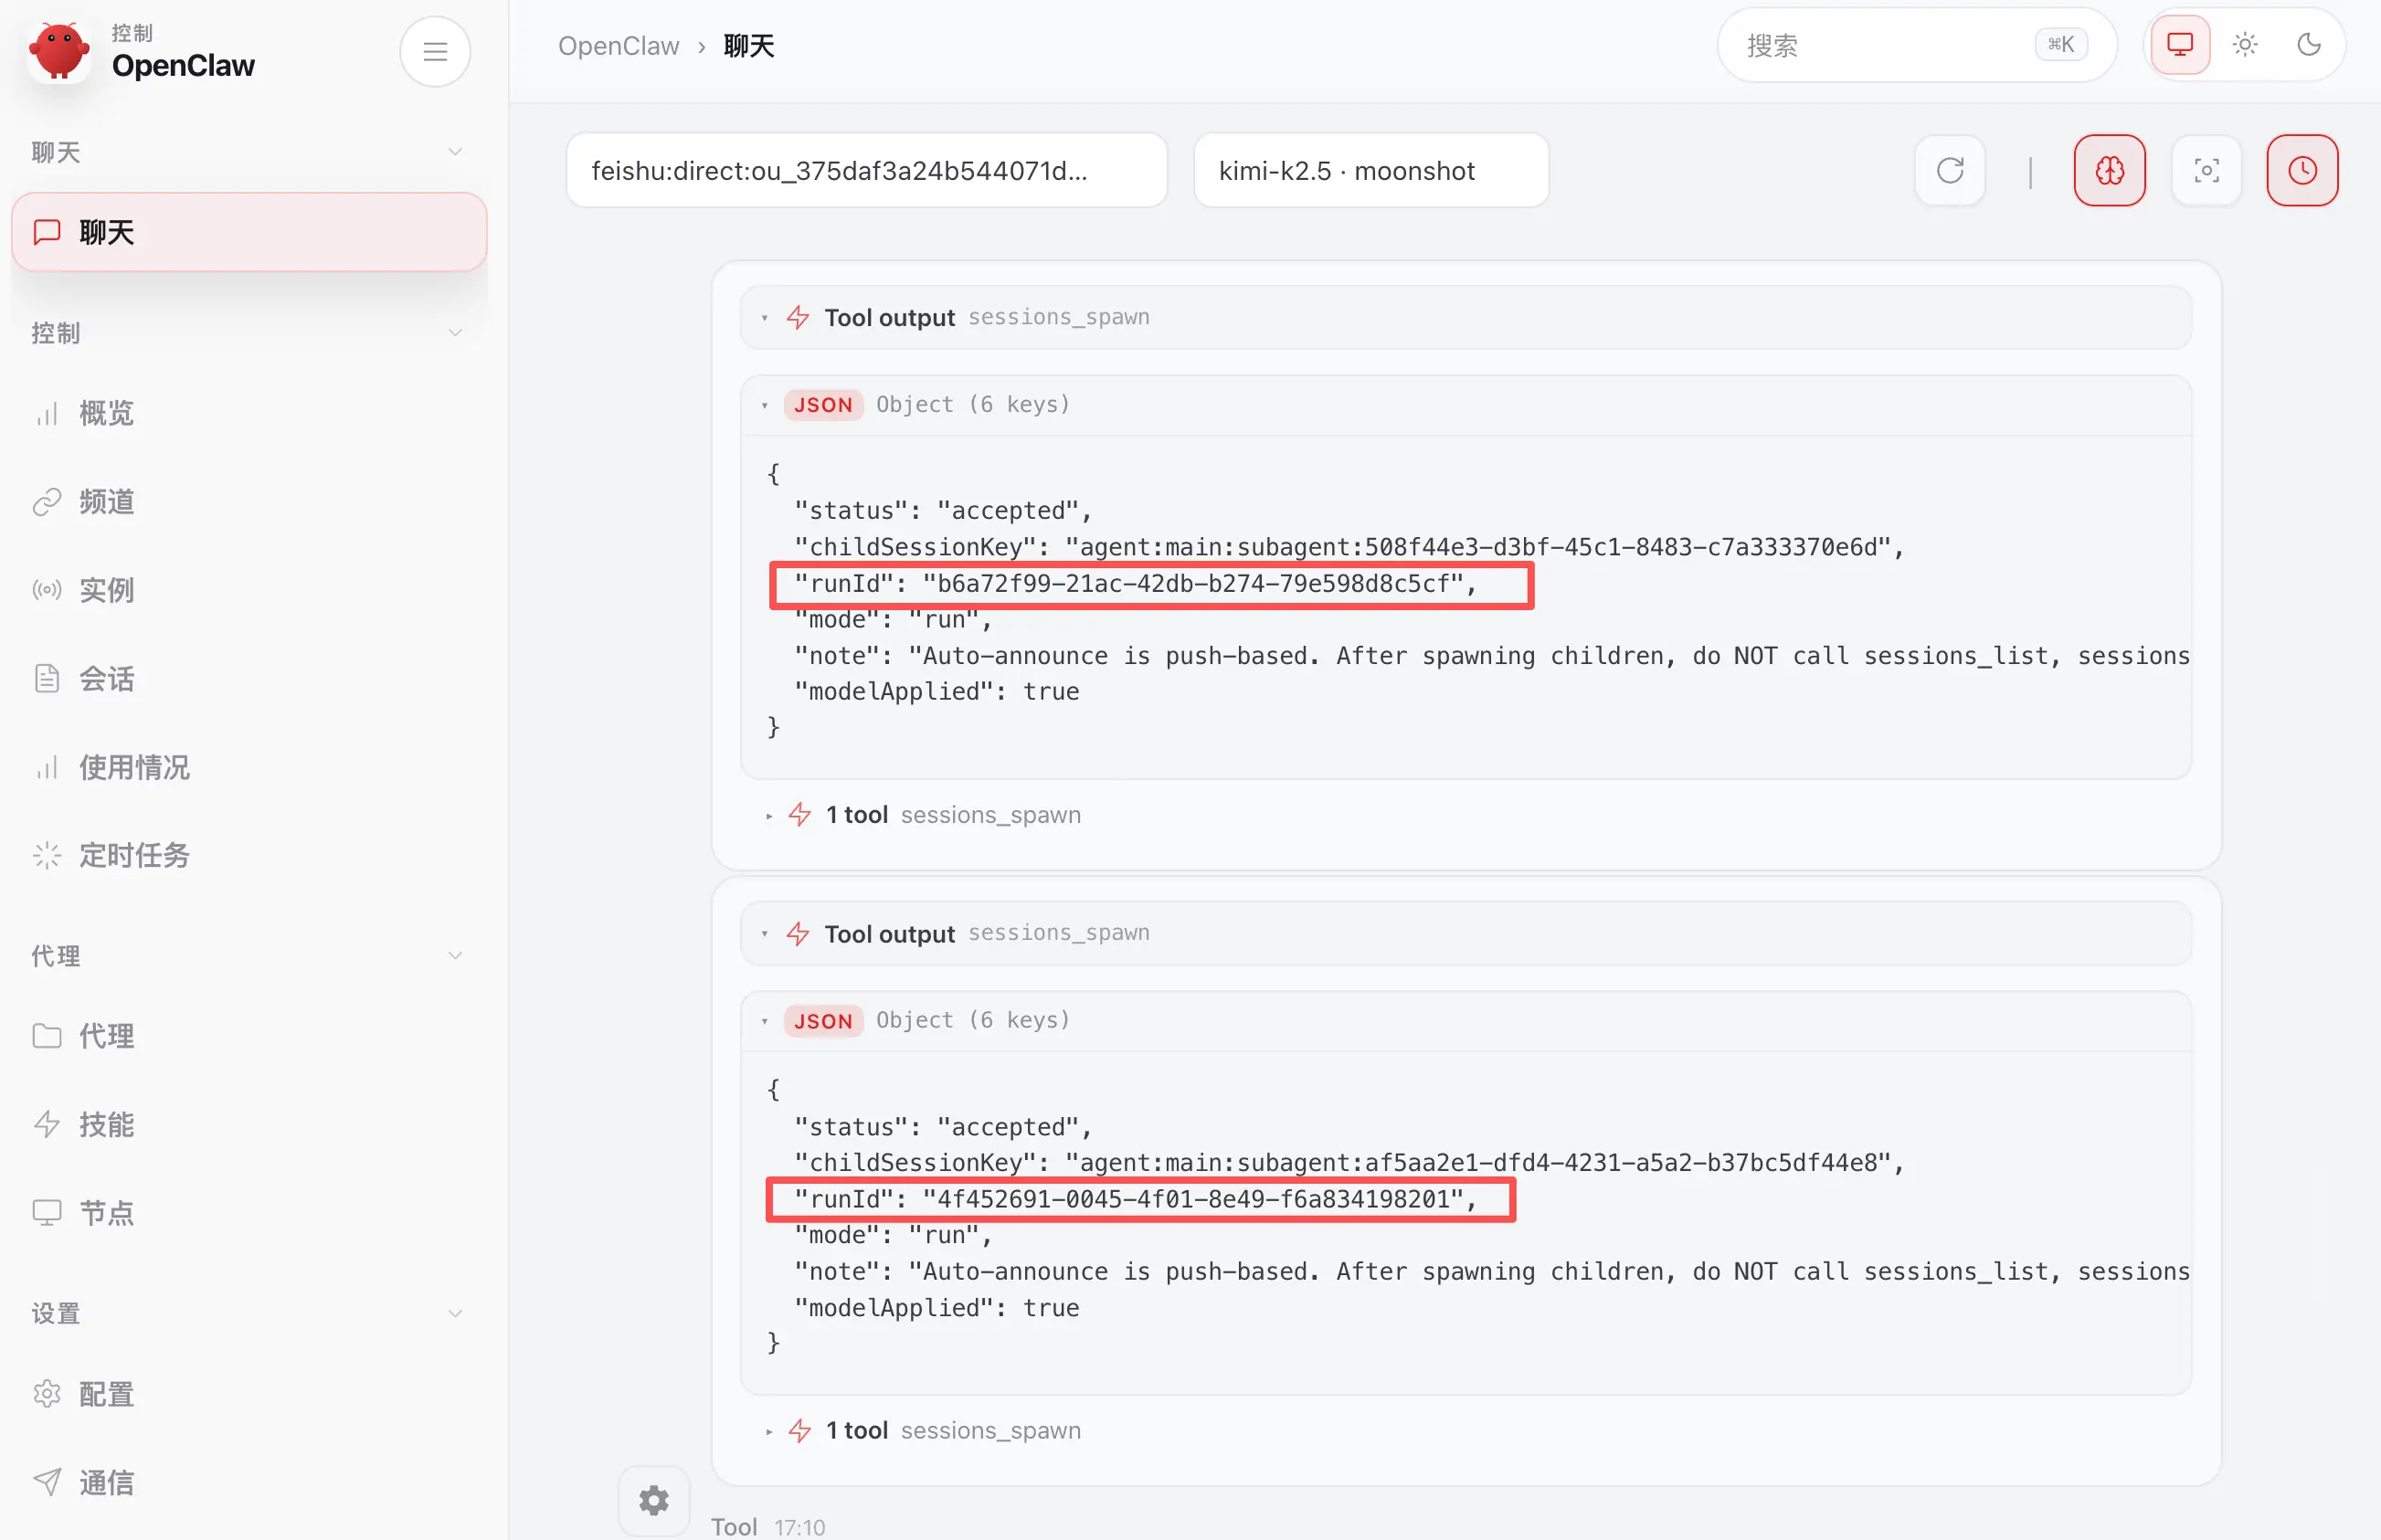The width and height of the screenshot is (2381, 1540).
Task: Click the gear icon below chat
Action: pyautogui.click(x=653, y=1500)
